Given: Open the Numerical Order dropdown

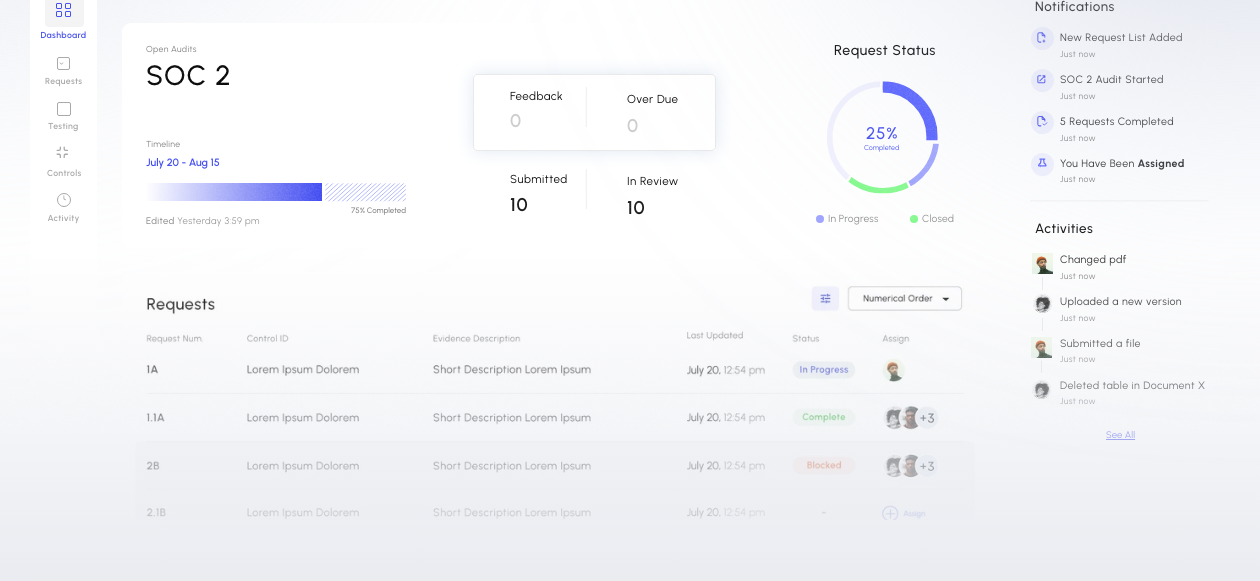Looking at the screenshot, I should pyautogui.click(x=905, y=298).
